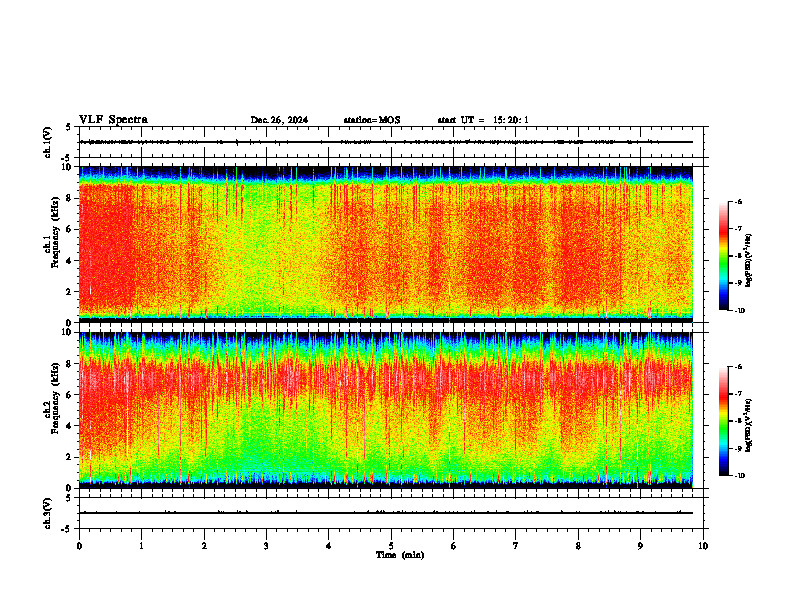Viewport: 792px width, 612px height.
Task: Click ch.2 frequency axis tick "6"
Action: (69, 395)
